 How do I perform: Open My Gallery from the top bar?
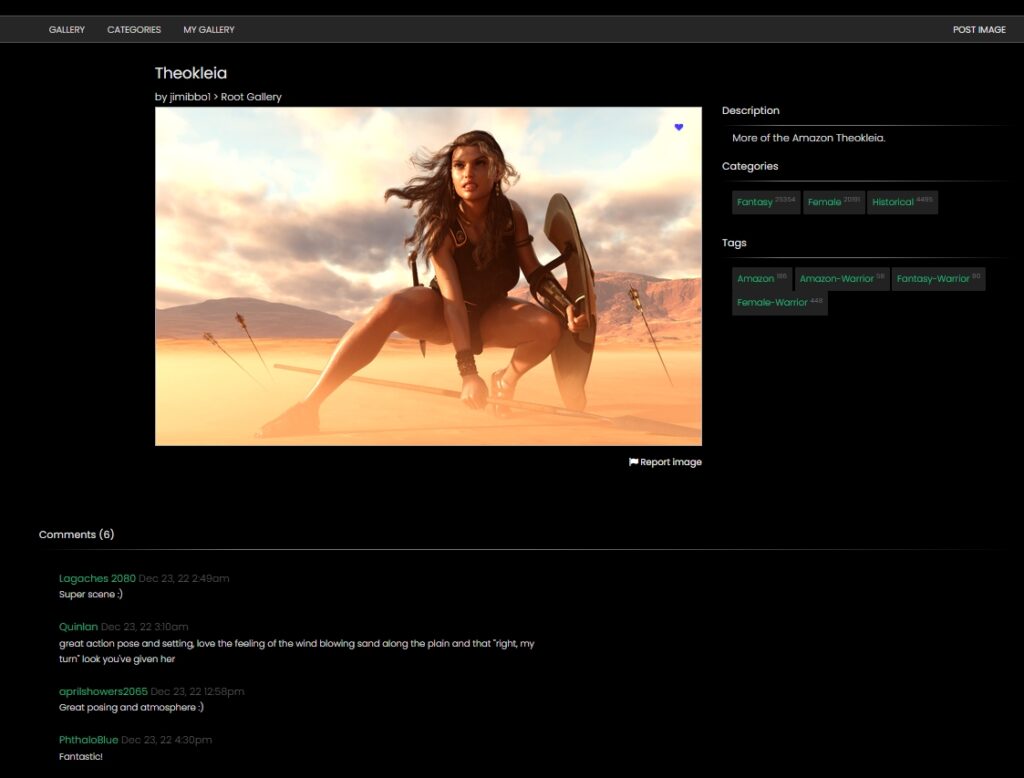[x=209, y=30]
